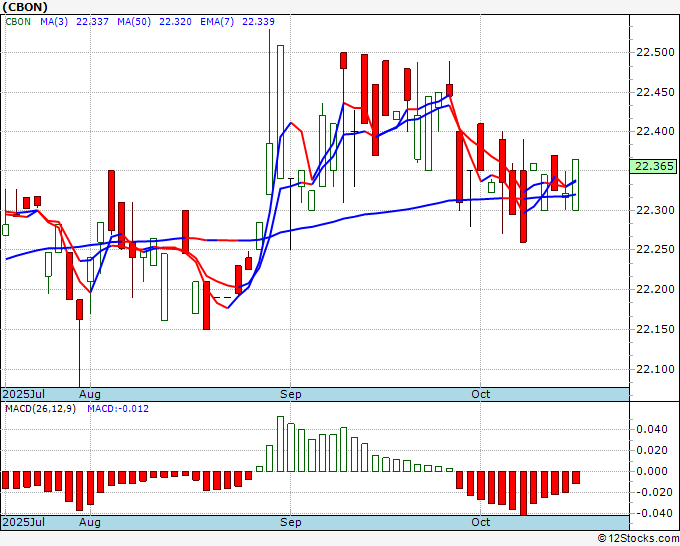Select the CBON legend label
Screen dimensions: 680x546
(18, 22)
